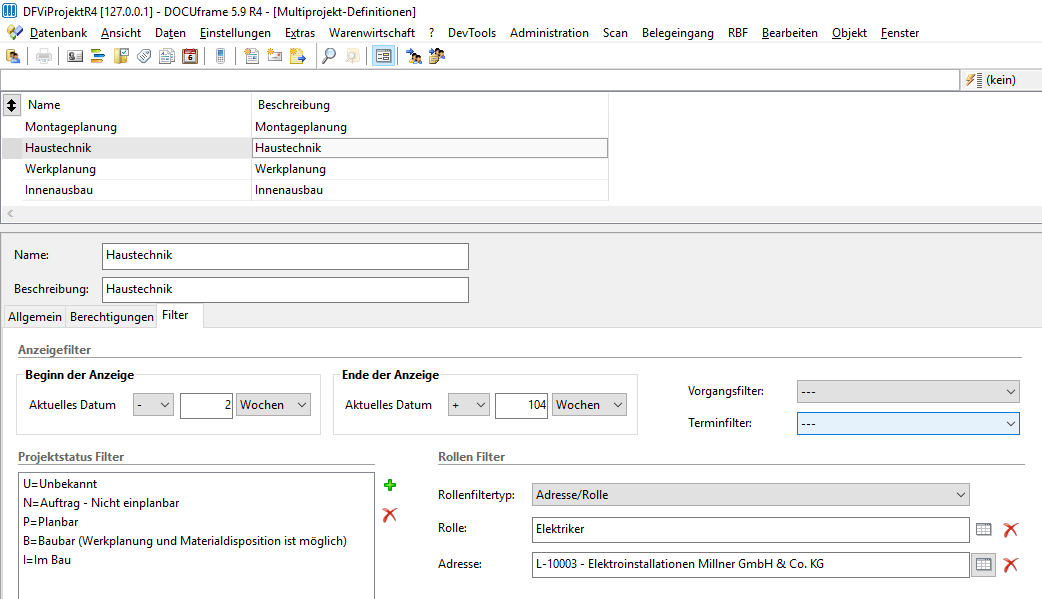The image size is (1042, 599).
Task: Open Beginn der Anzeige Wochen unit dropdown
Action: point(273,405)
